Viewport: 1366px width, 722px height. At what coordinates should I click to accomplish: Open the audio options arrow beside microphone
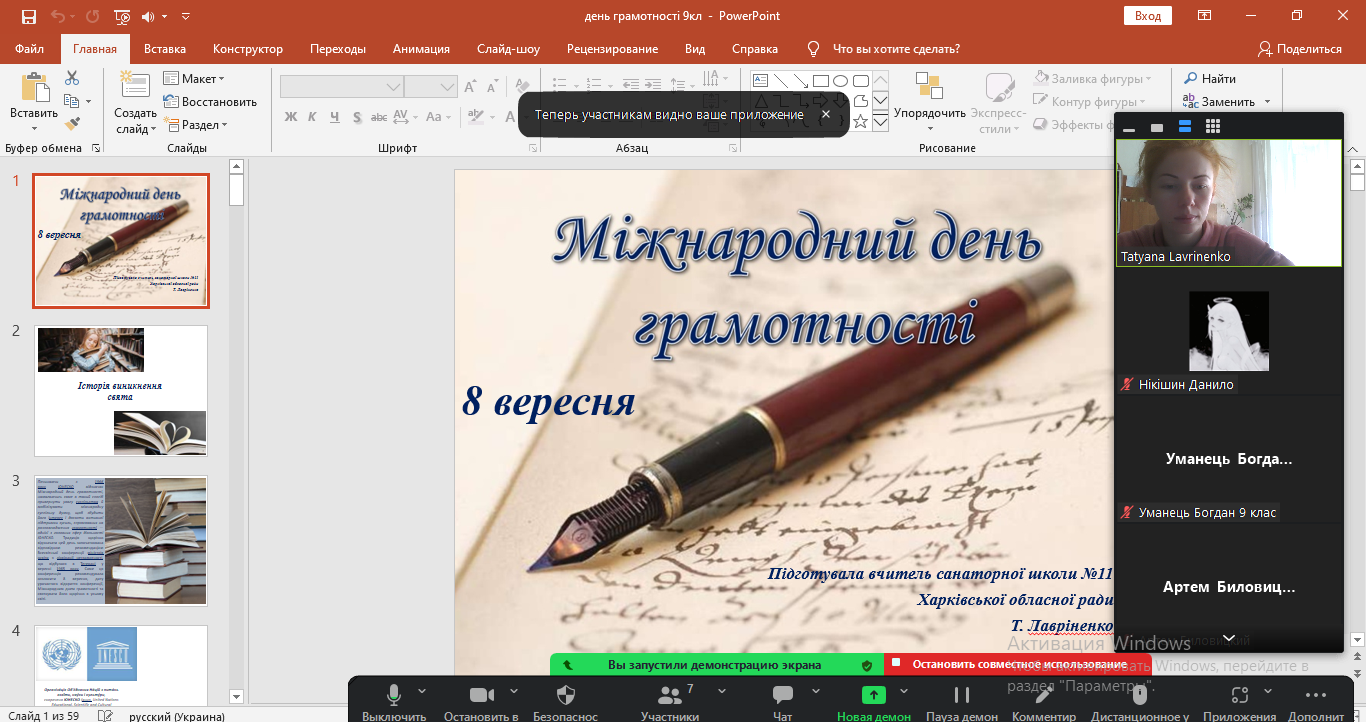(x=421, y=690)
